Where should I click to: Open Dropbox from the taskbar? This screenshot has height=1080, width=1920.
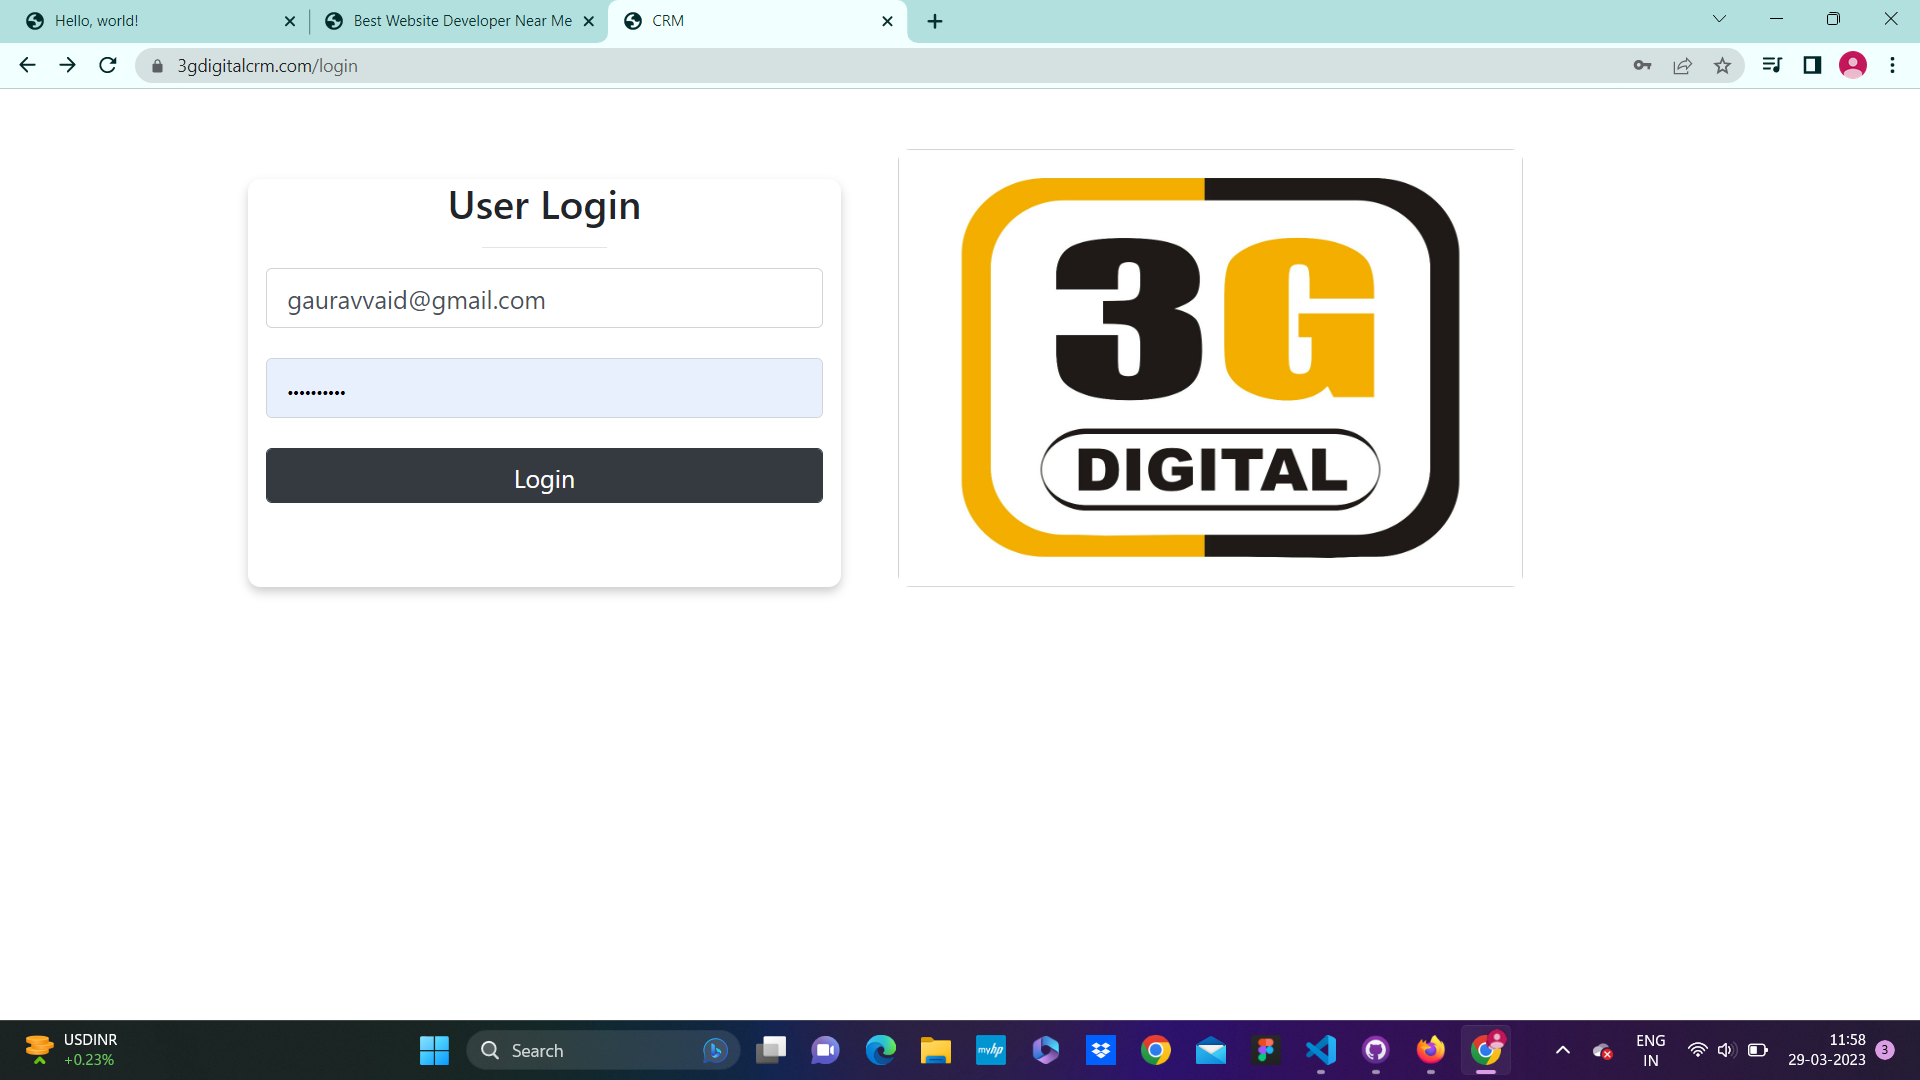point(1101,1050)
